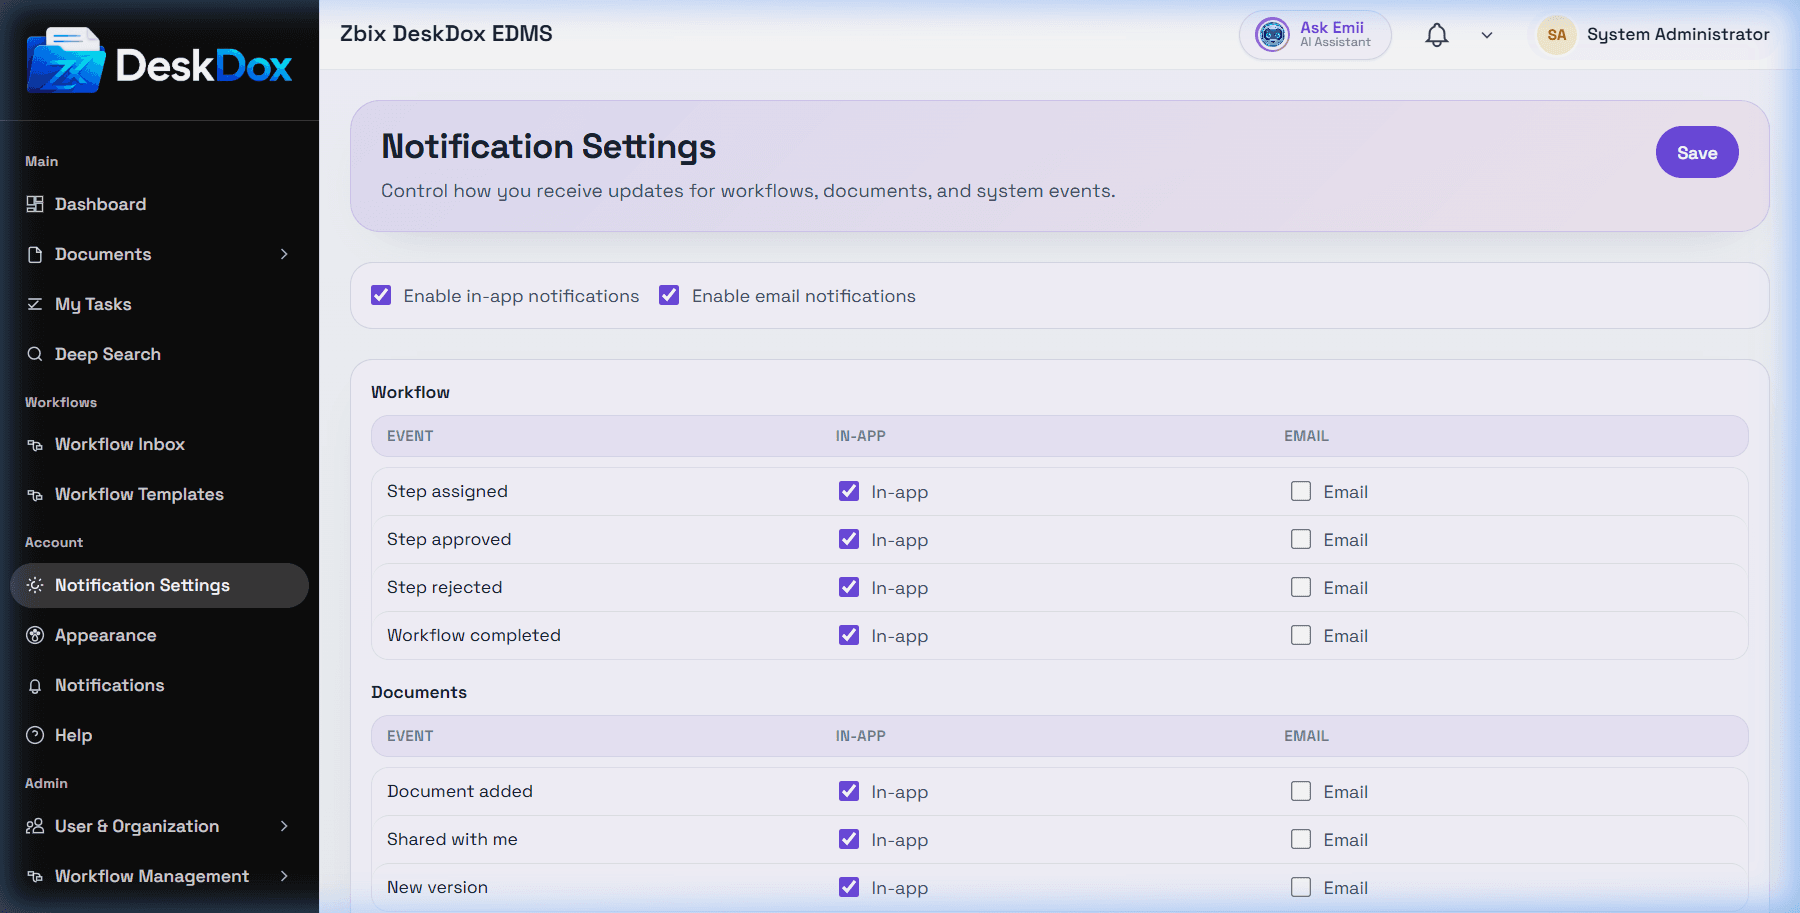
Task: Enable Email for Shared with me
Action: click(1301, 839)
